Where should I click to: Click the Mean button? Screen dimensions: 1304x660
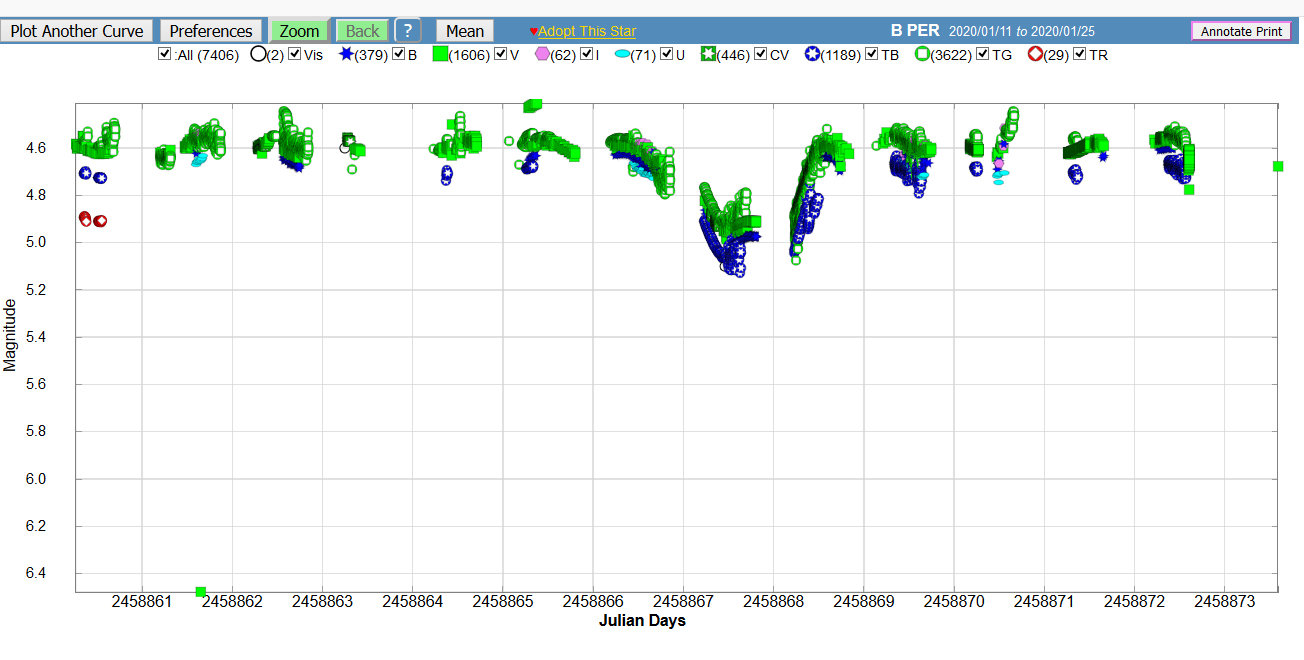(x=465, y=31)
